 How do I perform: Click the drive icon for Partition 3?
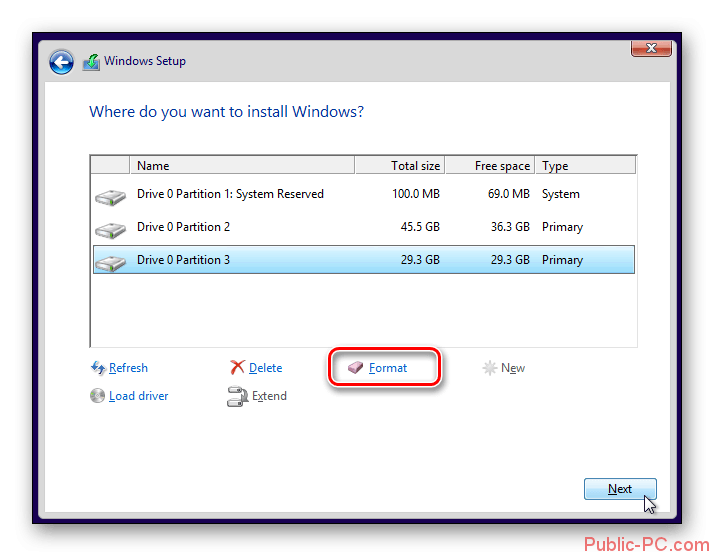[110, 263]
